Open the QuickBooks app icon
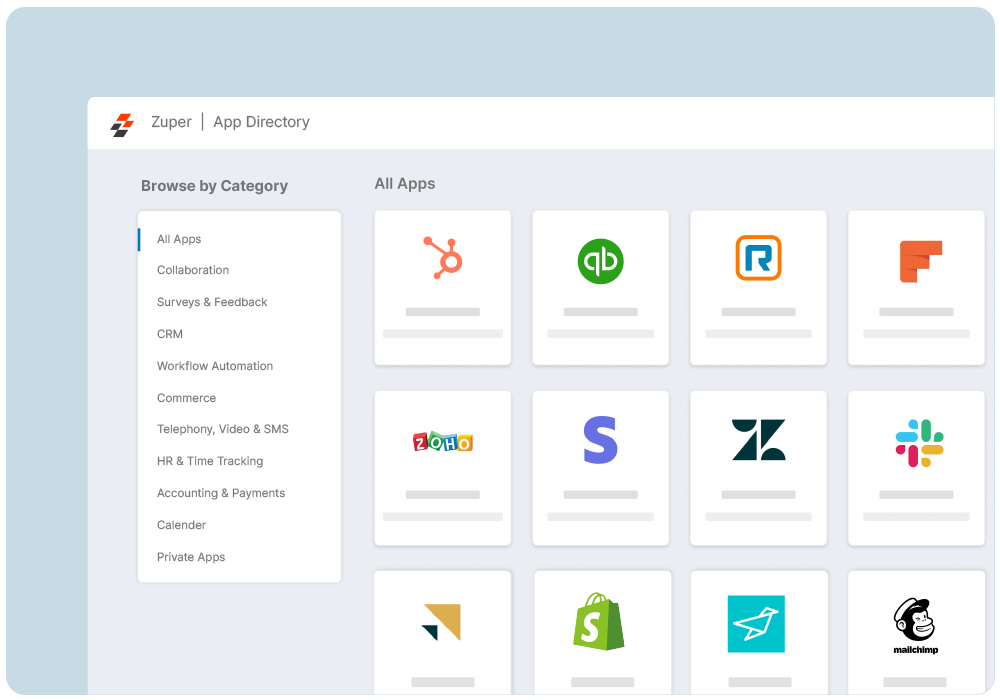The height and width of the screenshot is (700, 1000). [600, 261]
